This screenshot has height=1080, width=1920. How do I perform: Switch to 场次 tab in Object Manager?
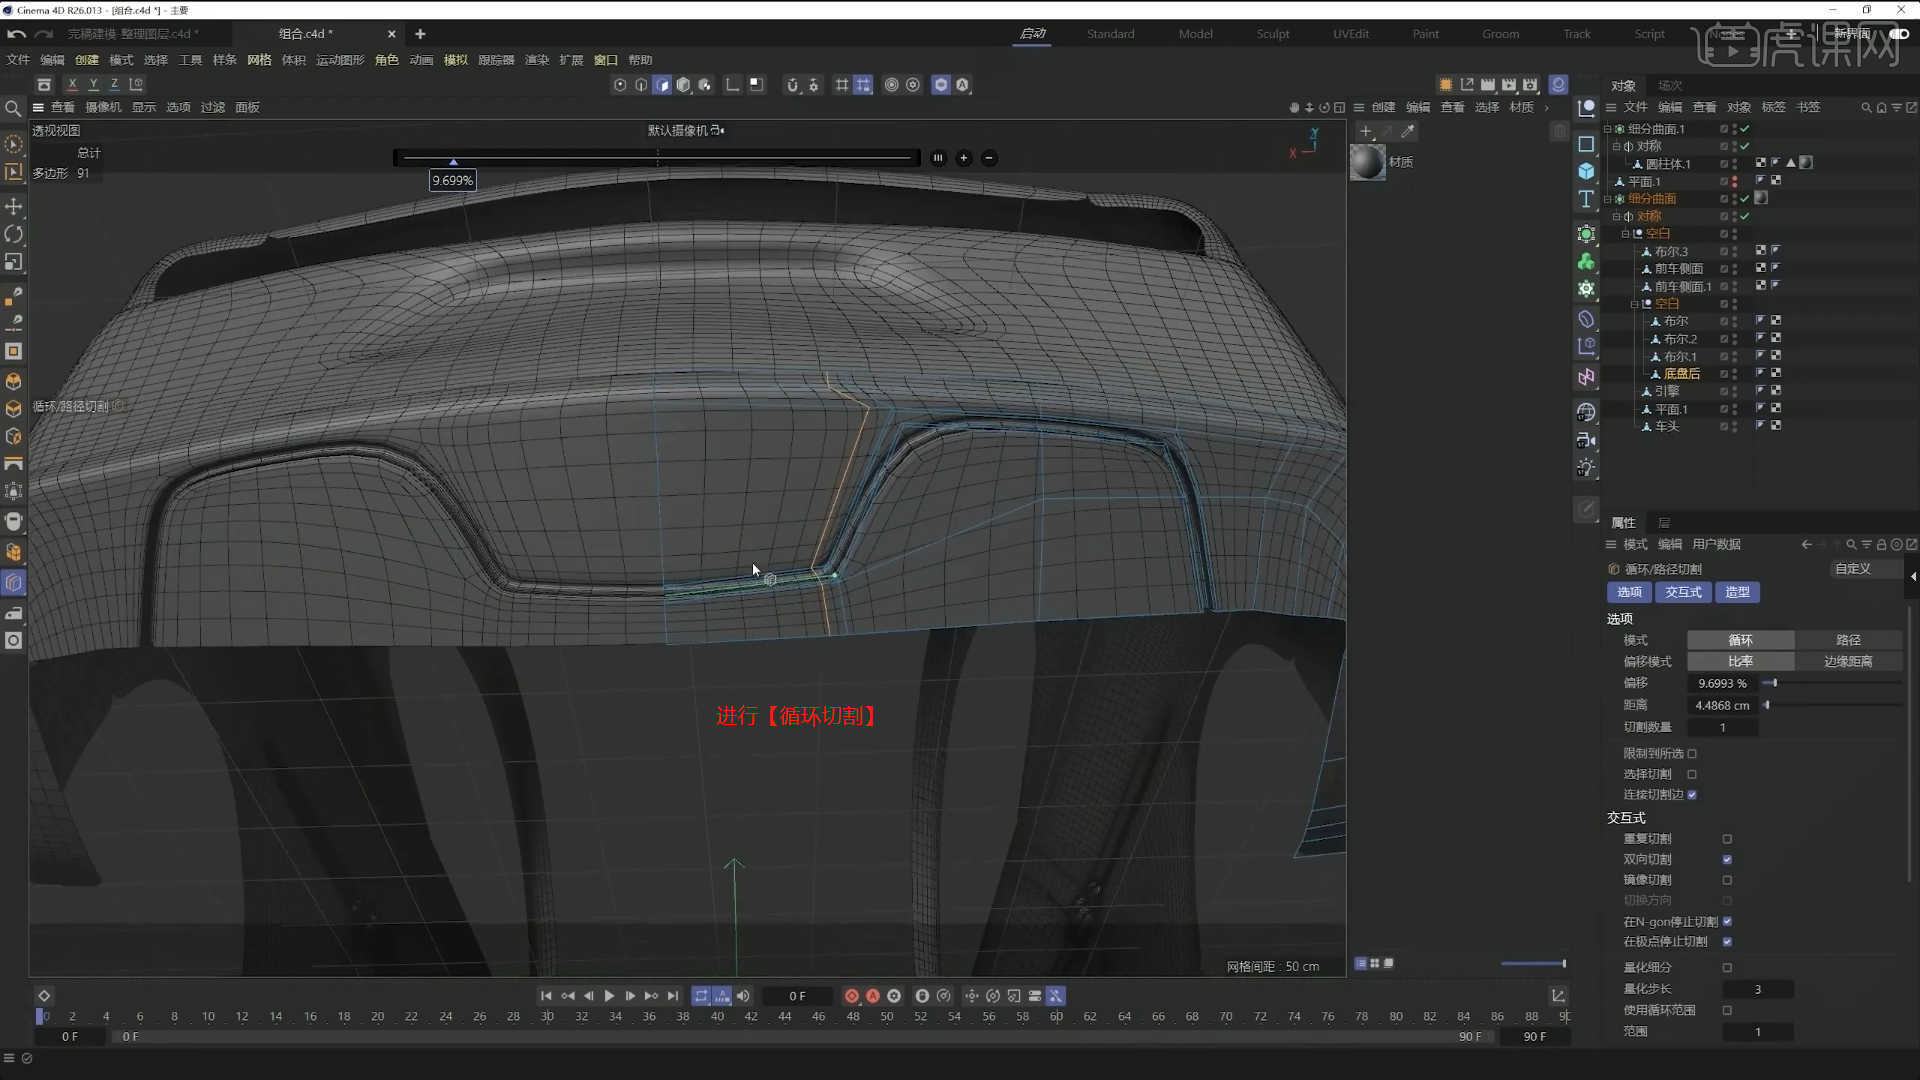point(1669,86)
